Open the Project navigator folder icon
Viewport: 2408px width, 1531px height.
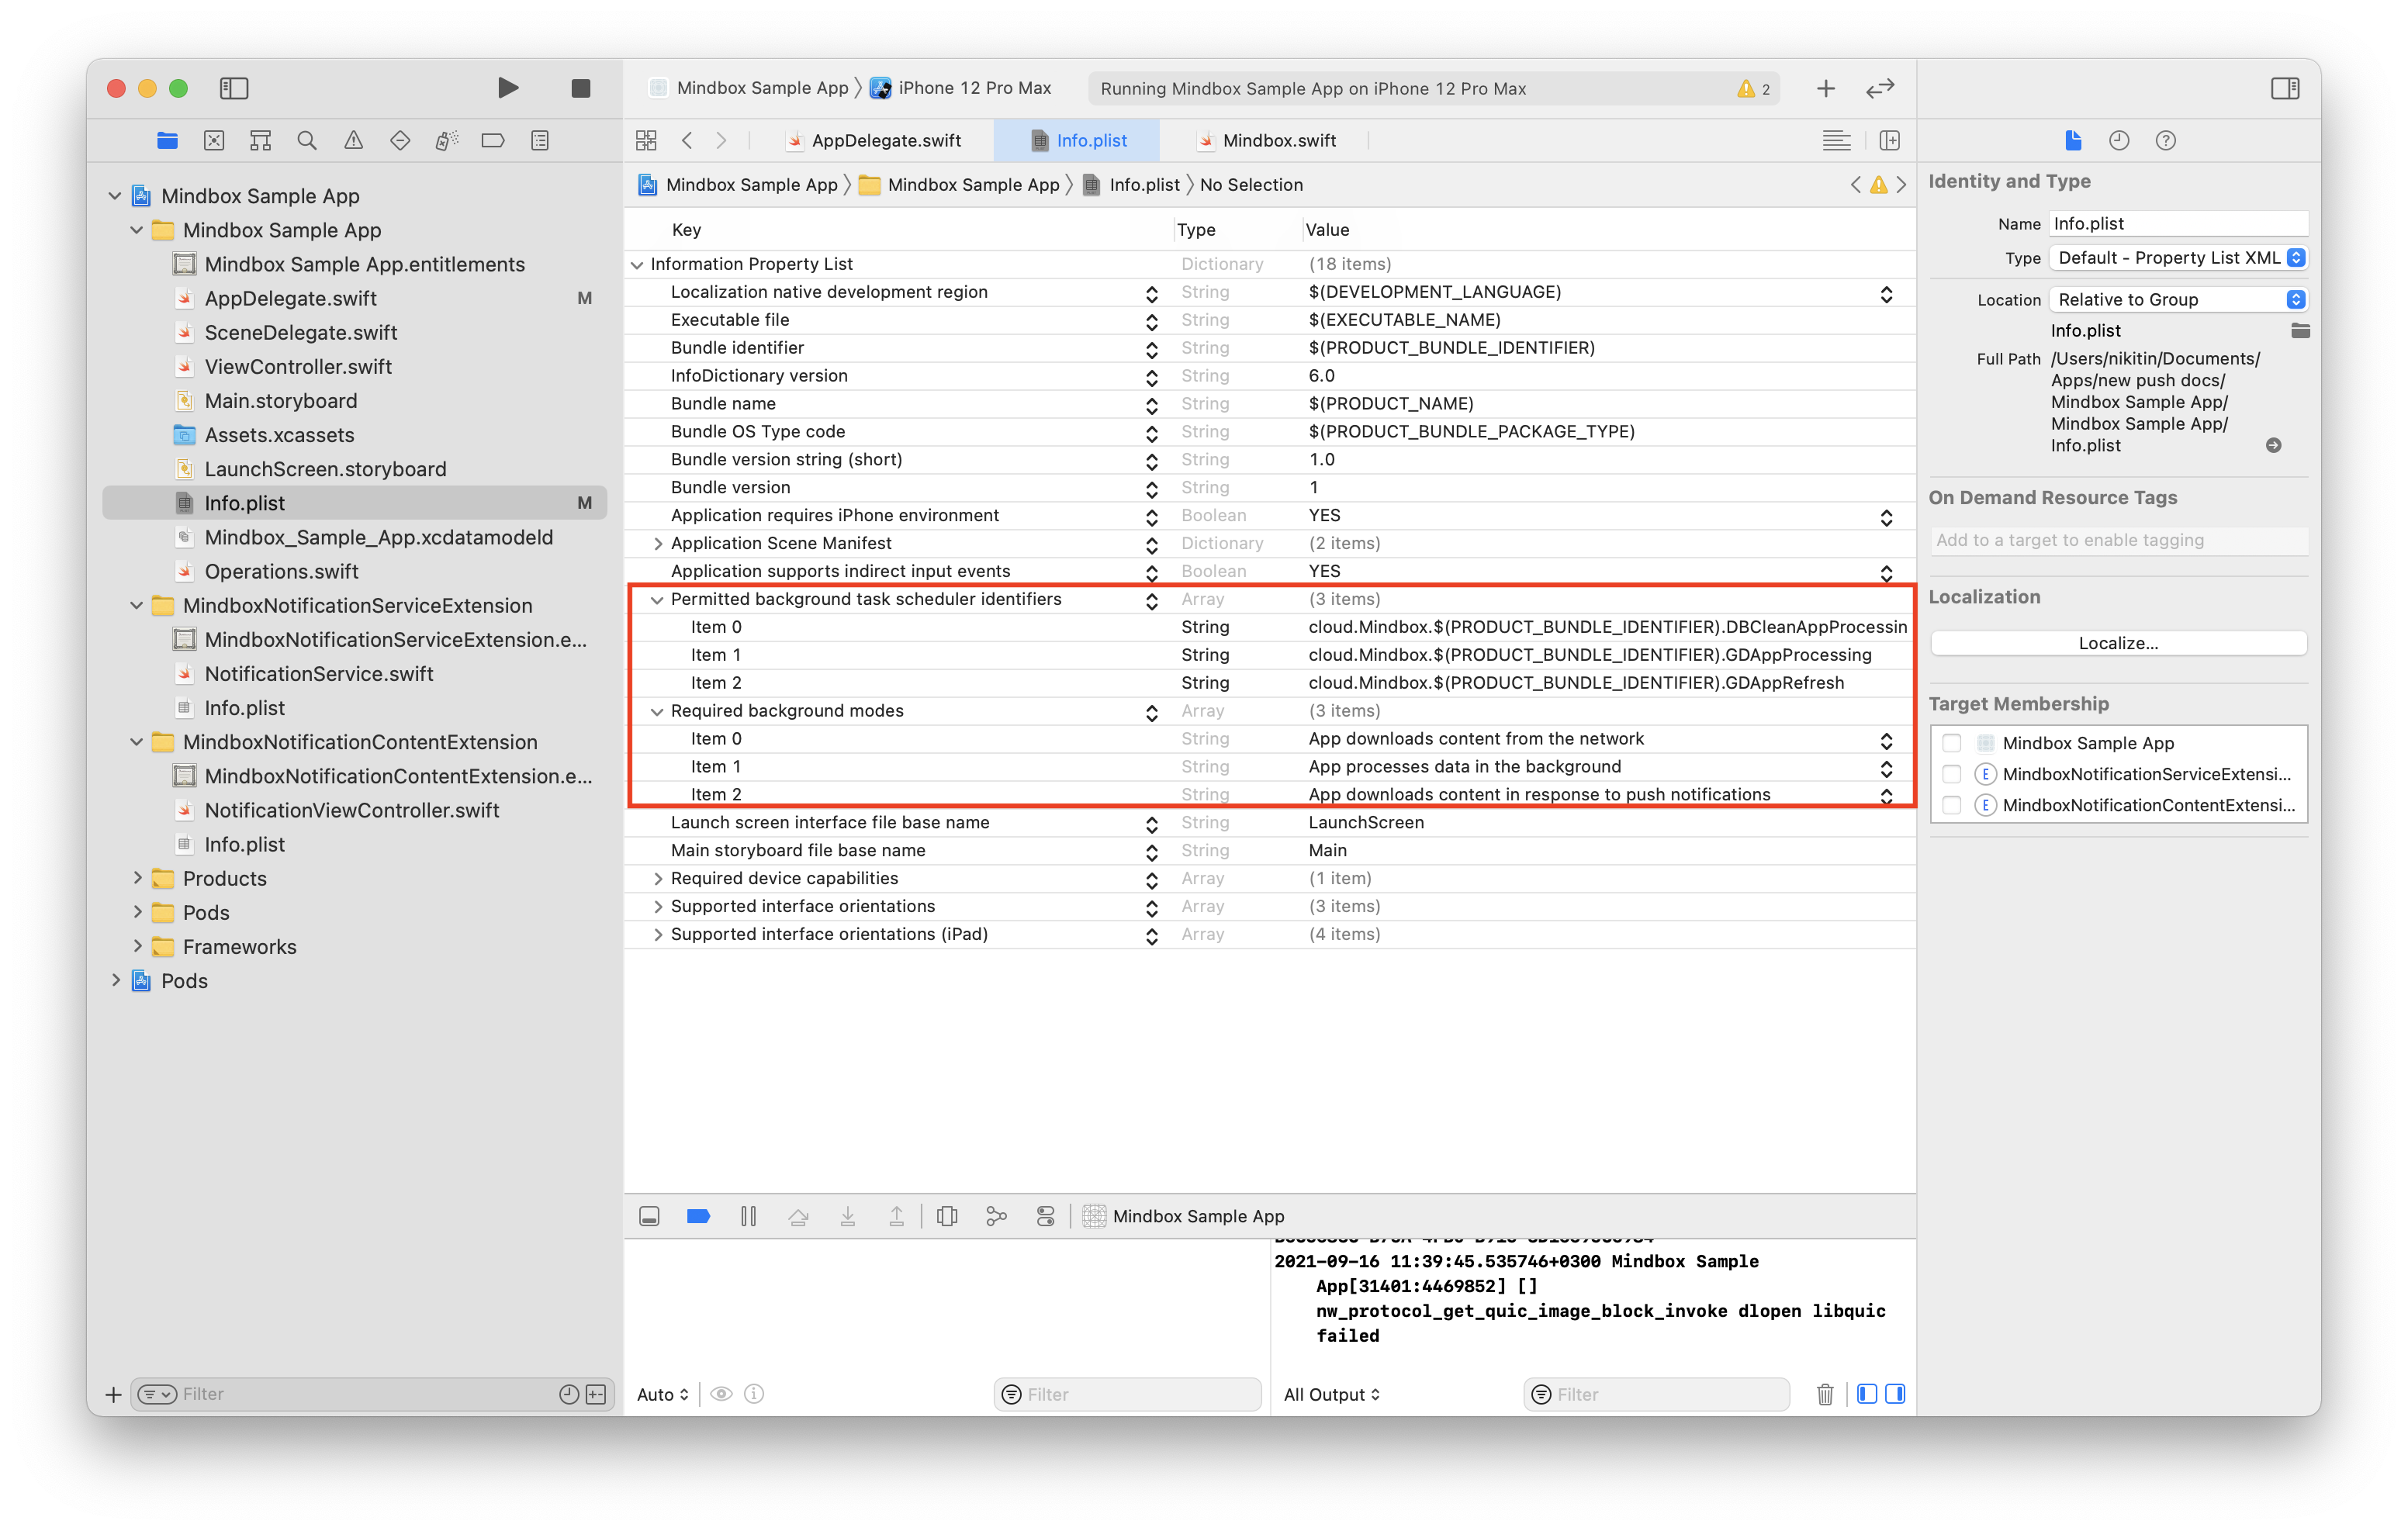point(167,141)
